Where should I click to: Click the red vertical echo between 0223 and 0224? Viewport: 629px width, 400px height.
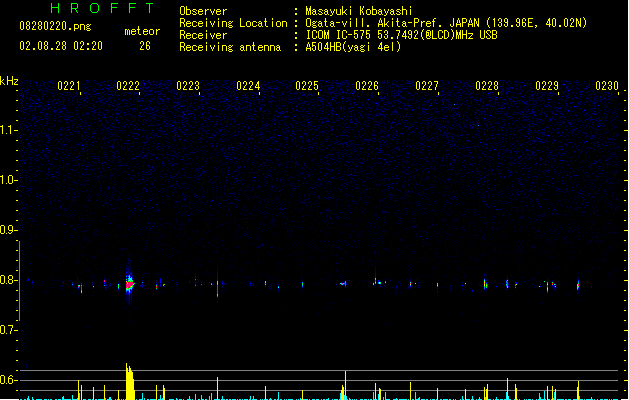click(x=217, y=288)
